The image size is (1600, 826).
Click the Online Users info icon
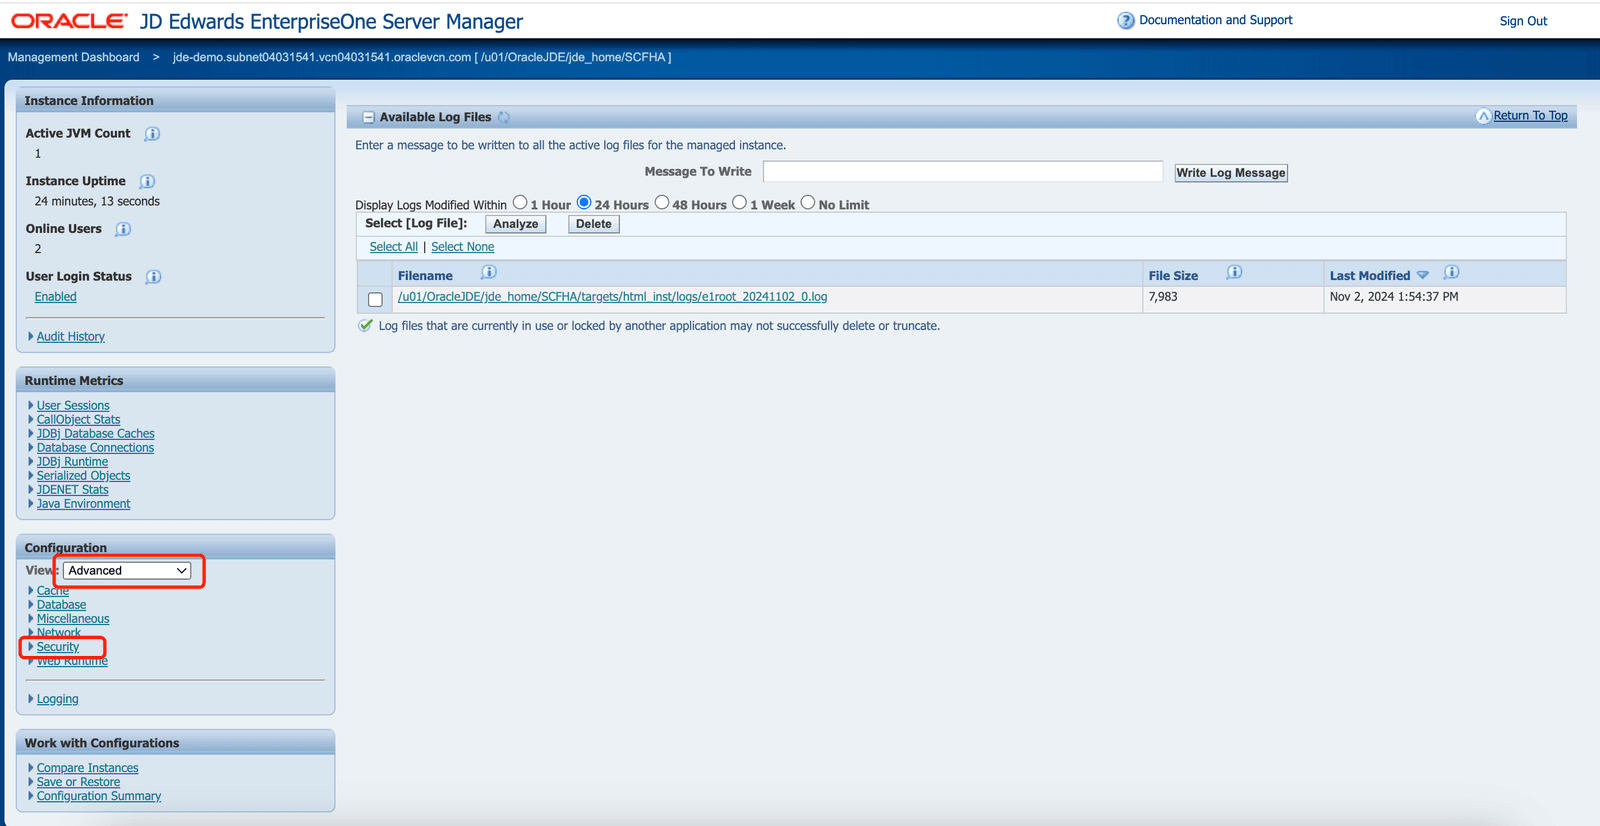click(x=123, y=229)
